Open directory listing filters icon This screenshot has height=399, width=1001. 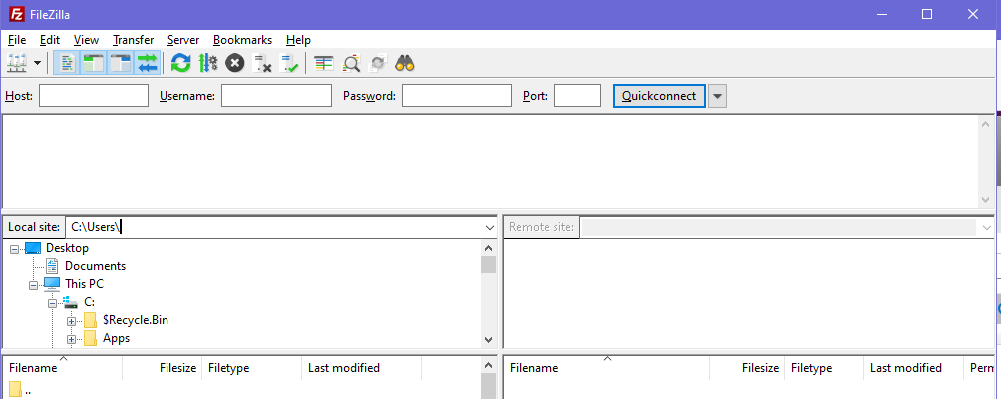[324, 63]
